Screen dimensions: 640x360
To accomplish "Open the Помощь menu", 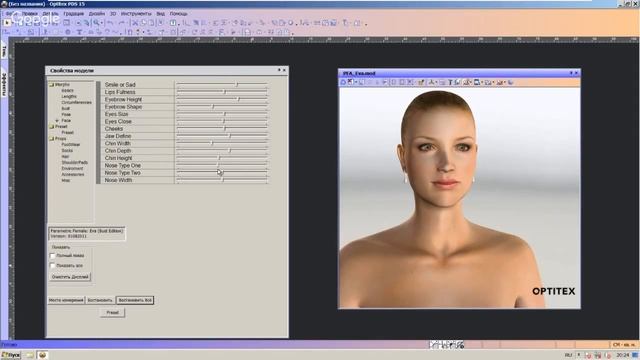I will [x=178, y=13].
